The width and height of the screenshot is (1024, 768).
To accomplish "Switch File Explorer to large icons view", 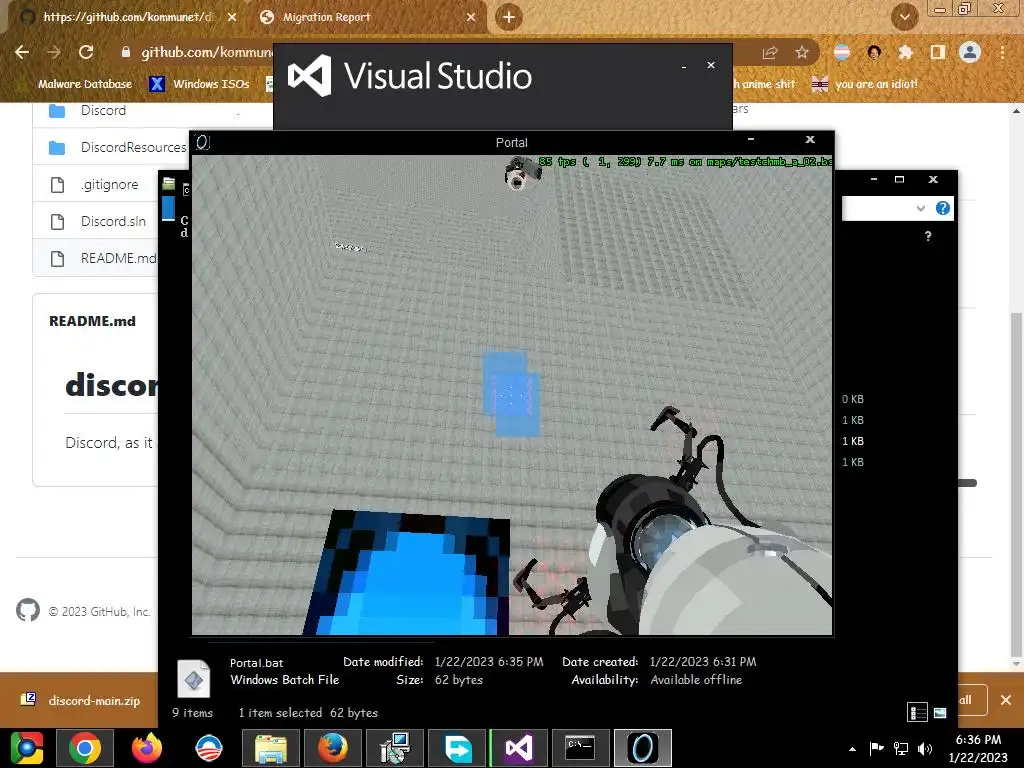I will tap(940, 712).
